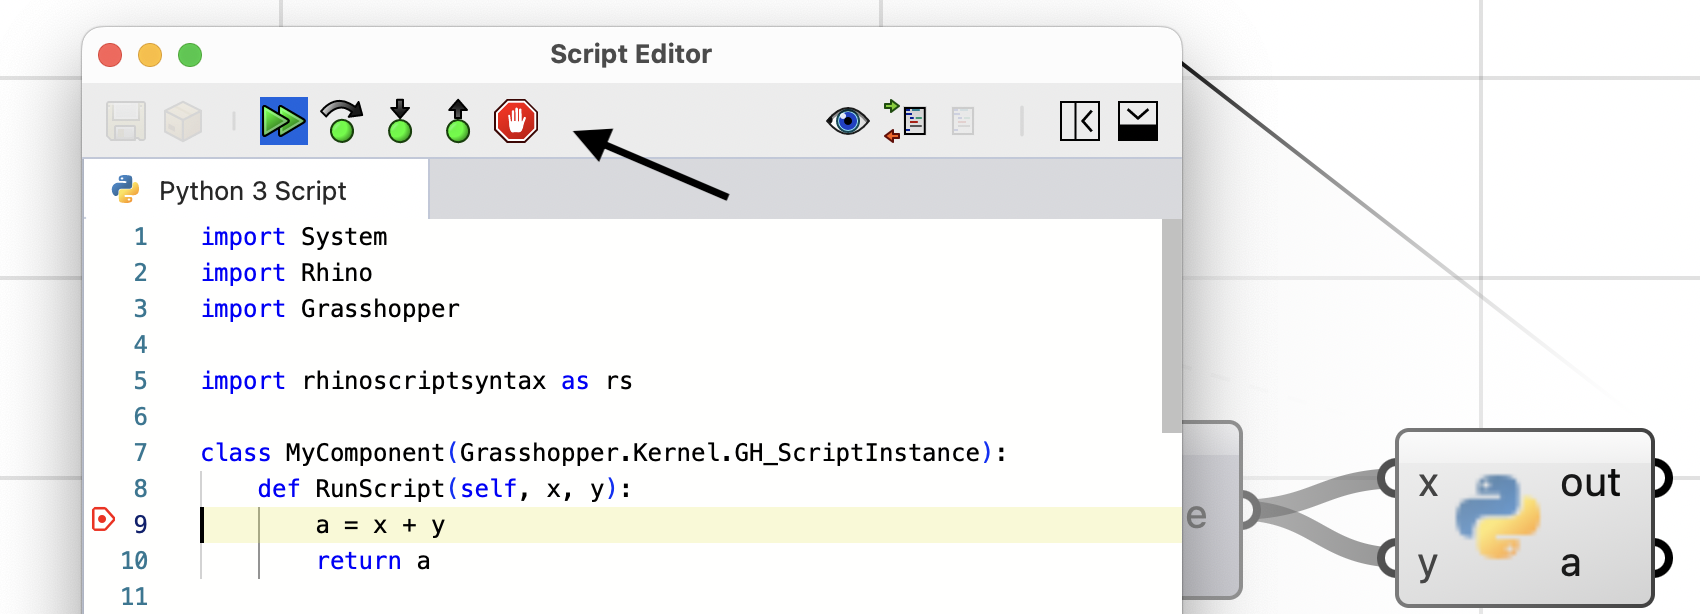Collapse the left side panel
1700x614 pixels.
[x=1080, y=121]
